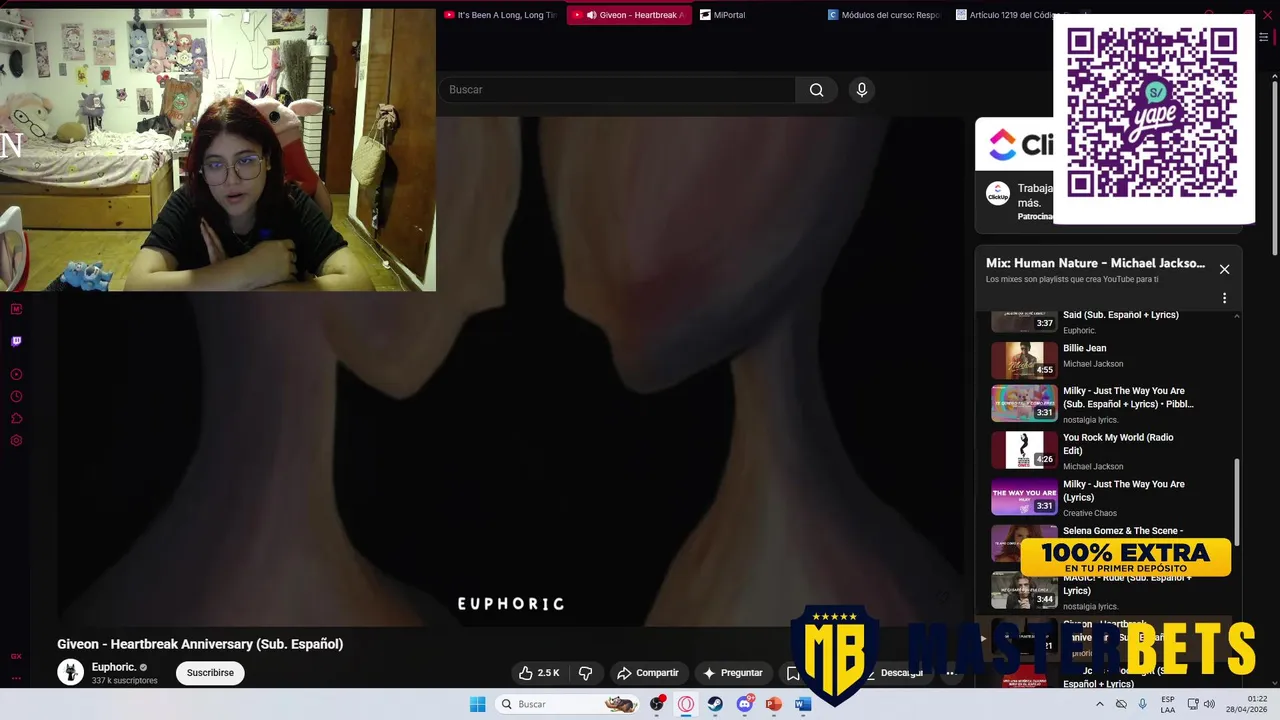Open Euphoric. channel name link

(x=114, y=667)
